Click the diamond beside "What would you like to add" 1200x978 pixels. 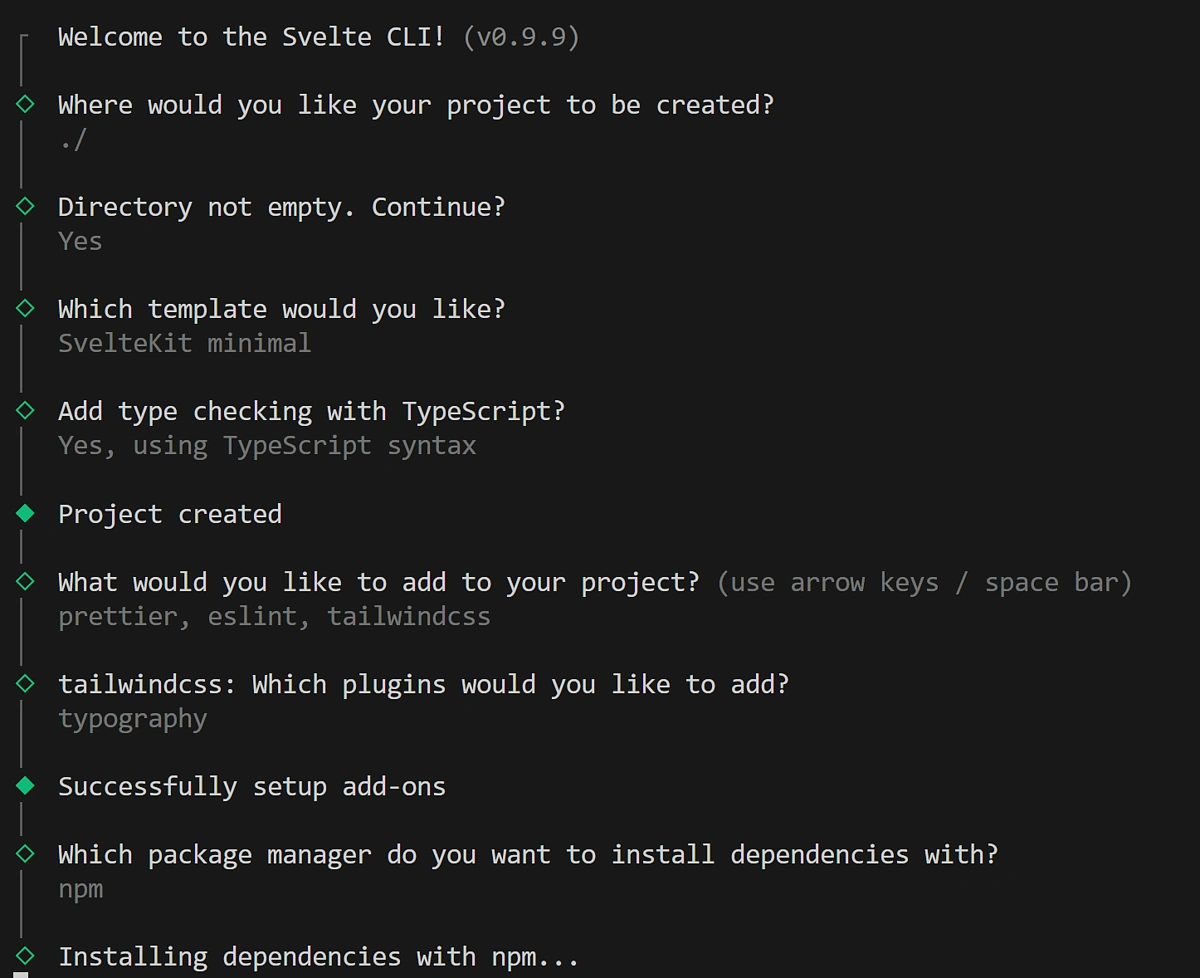coord(25,581)
